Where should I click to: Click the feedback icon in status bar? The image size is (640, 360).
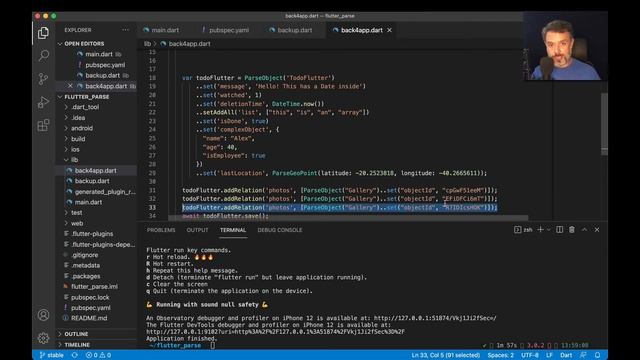(x=583, y=355)
